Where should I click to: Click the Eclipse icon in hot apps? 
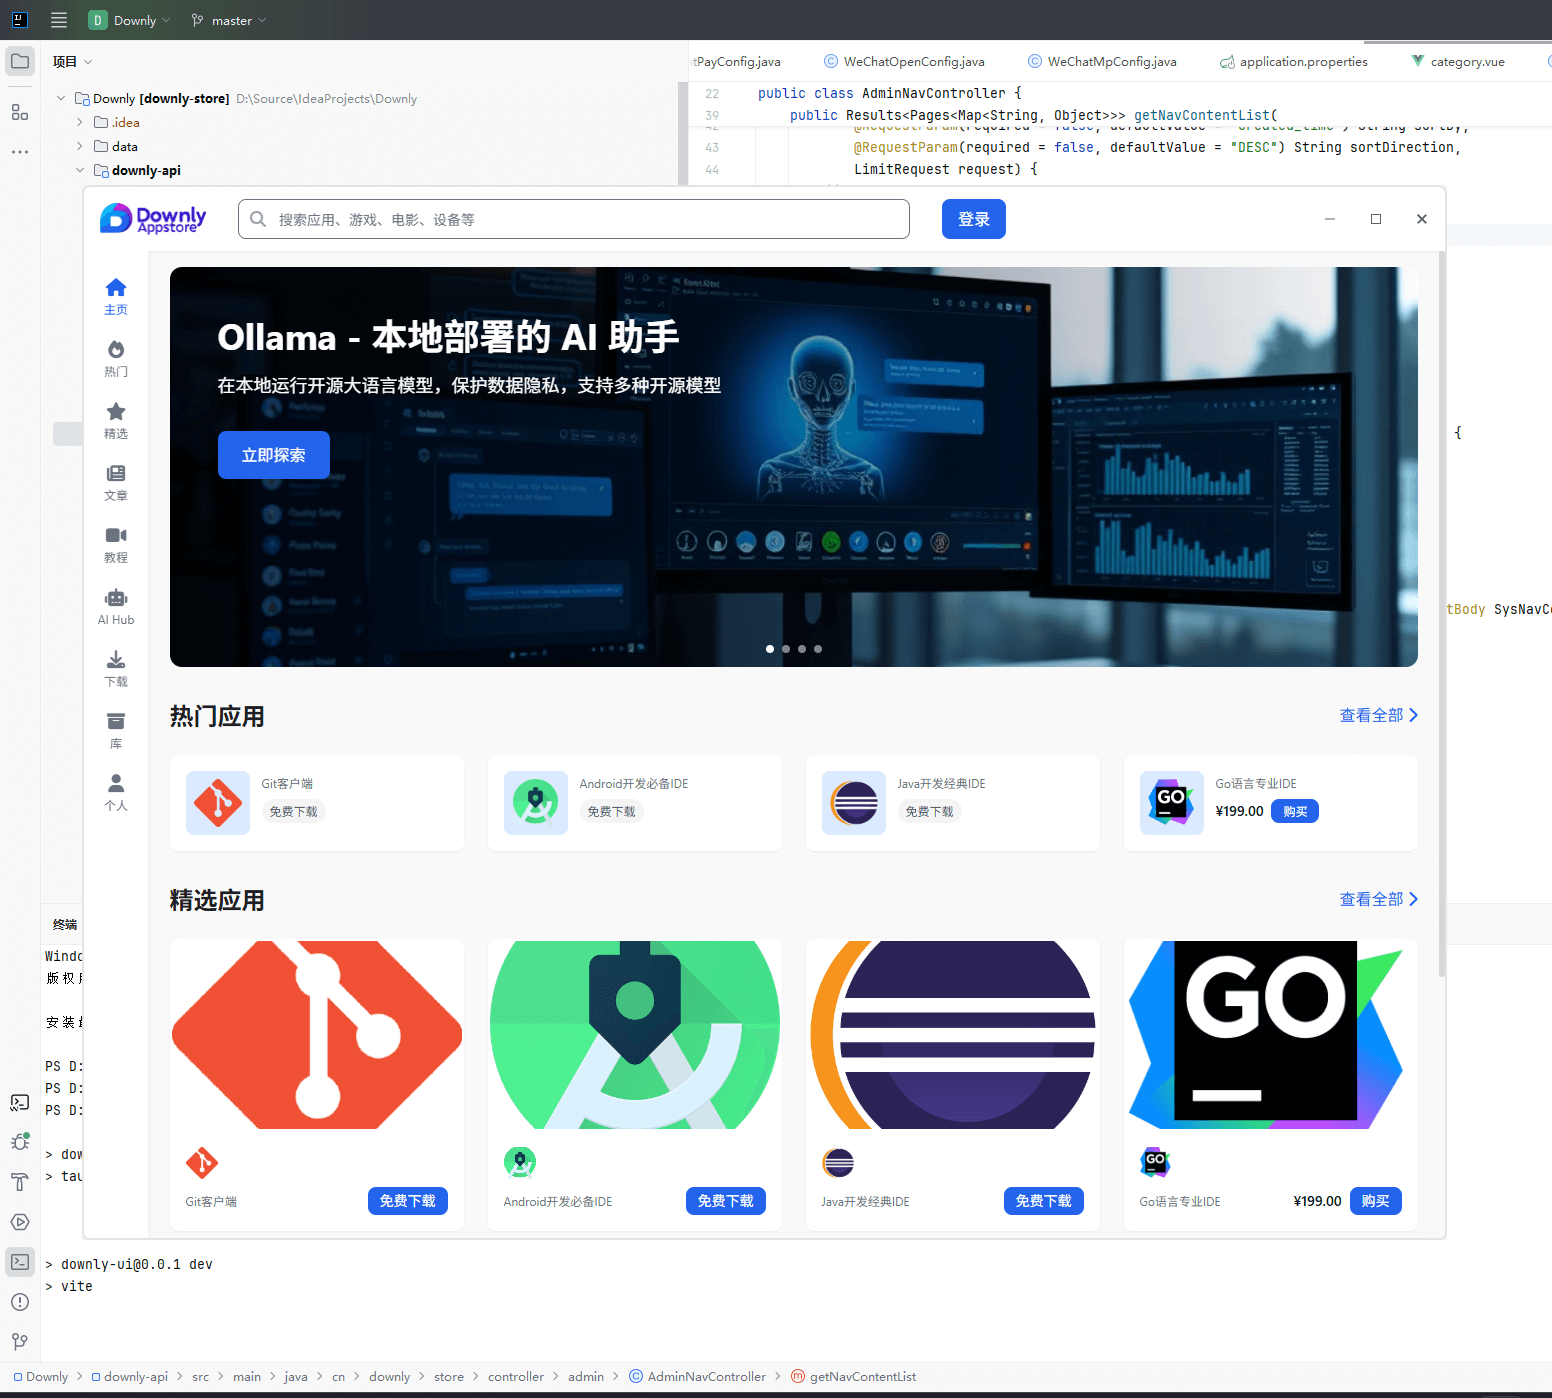854,803
